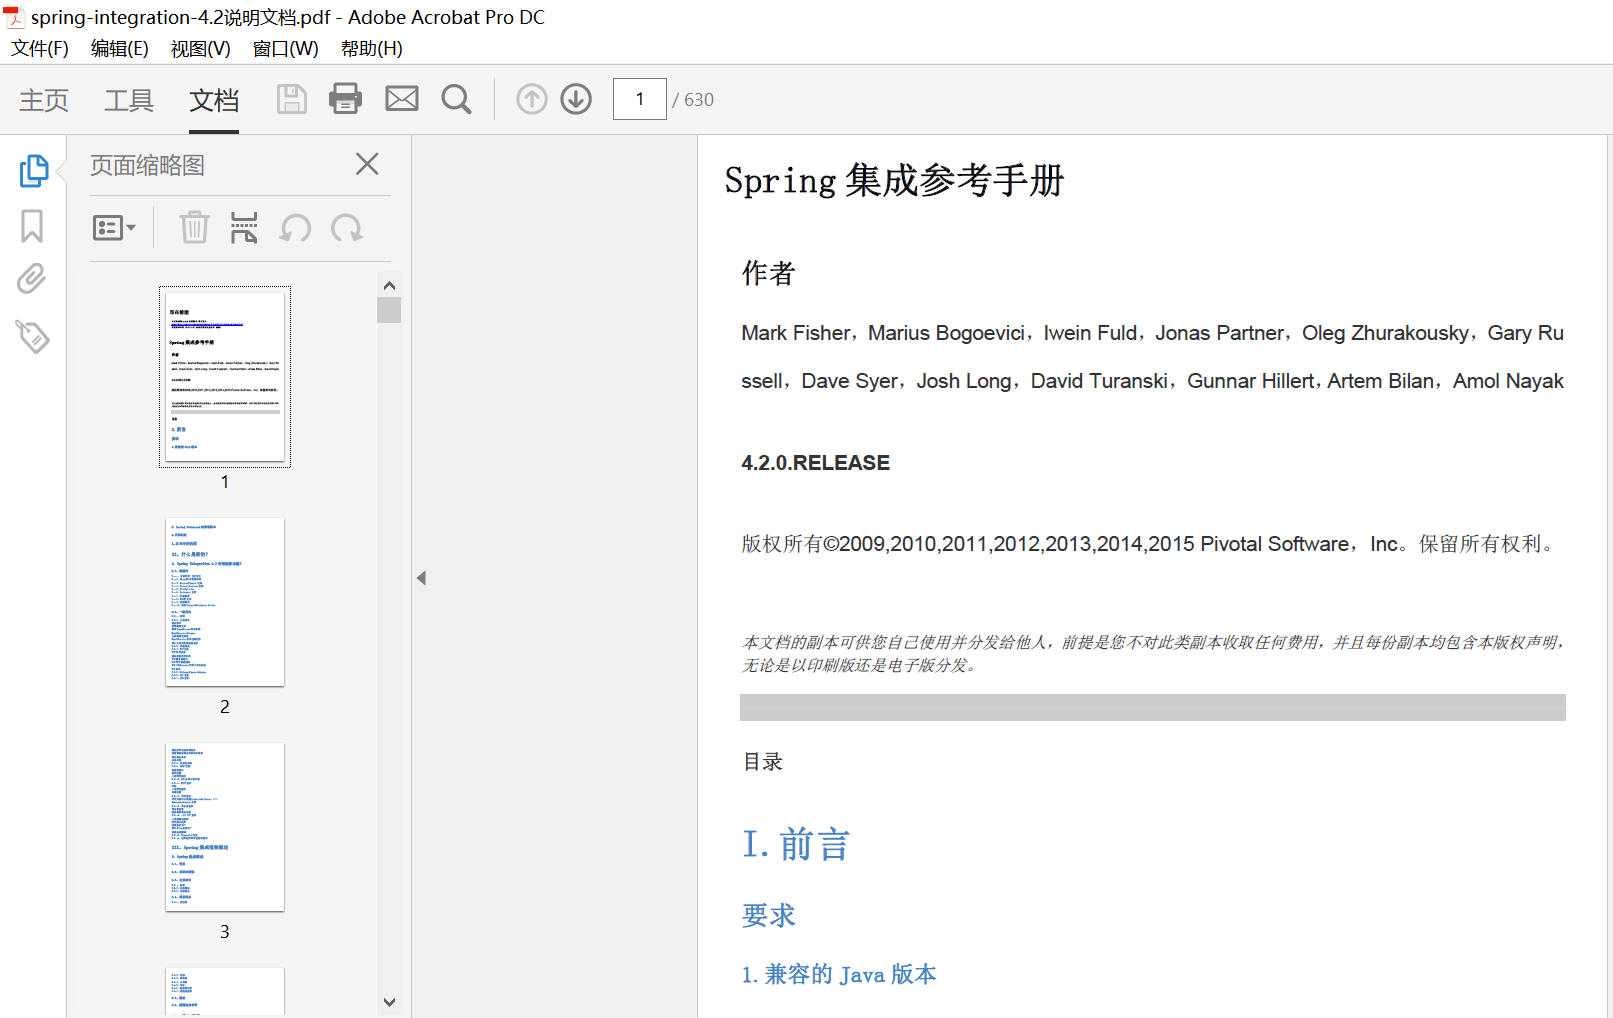Viewport: 1613px width, 1018px height.
Task: Click the partially visible page 4 thumbnail
Action: [x=225, y=992]
